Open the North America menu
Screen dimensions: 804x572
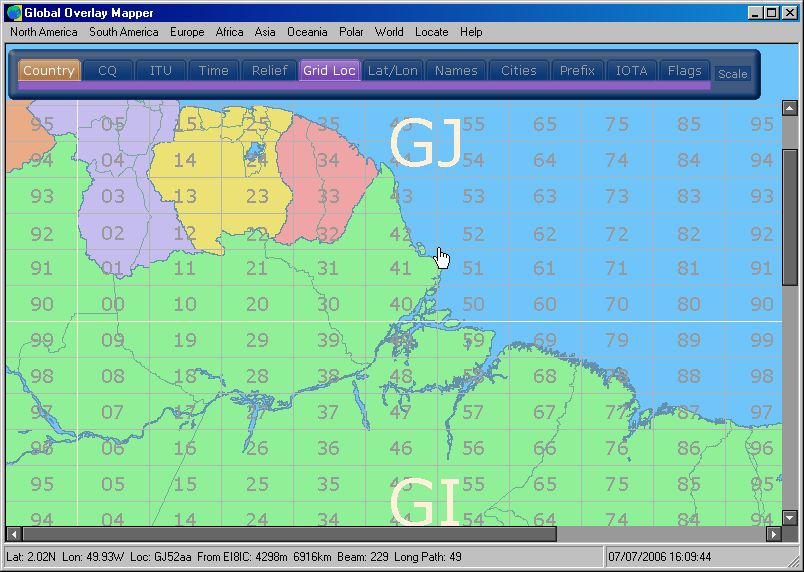(x=43, y=32)
